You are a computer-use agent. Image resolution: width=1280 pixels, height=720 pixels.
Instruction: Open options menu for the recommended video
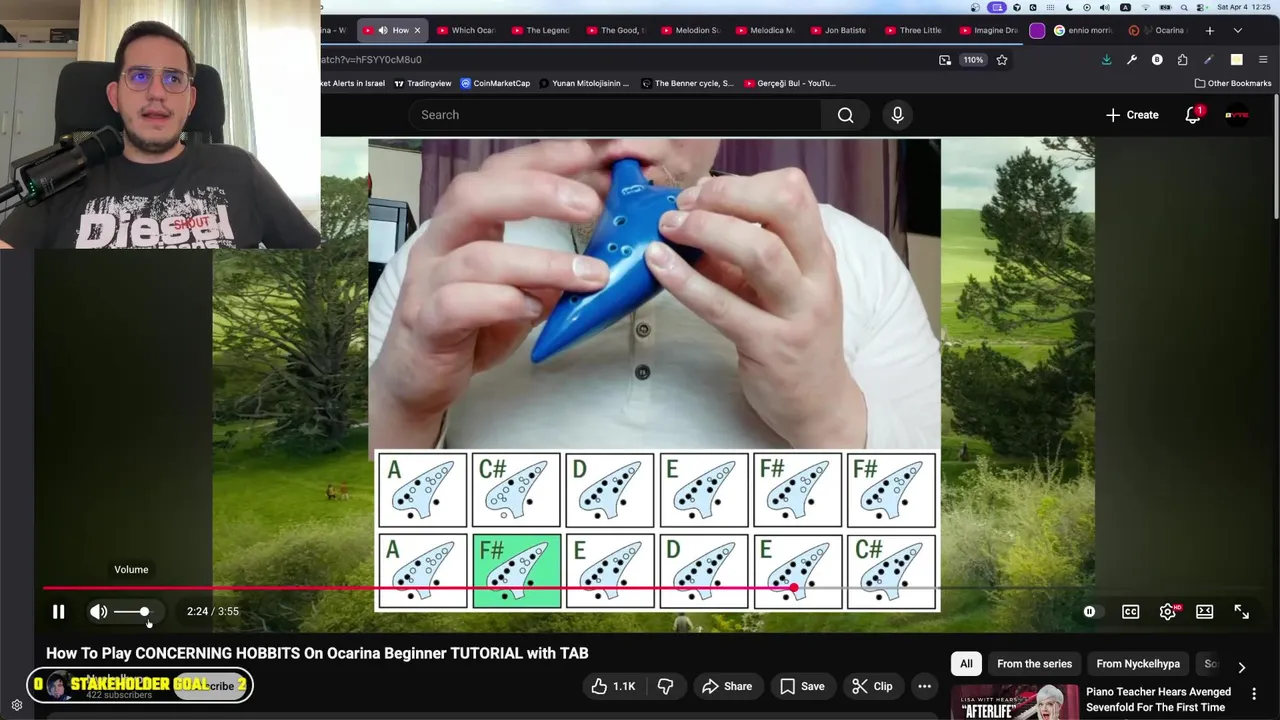1253,693
